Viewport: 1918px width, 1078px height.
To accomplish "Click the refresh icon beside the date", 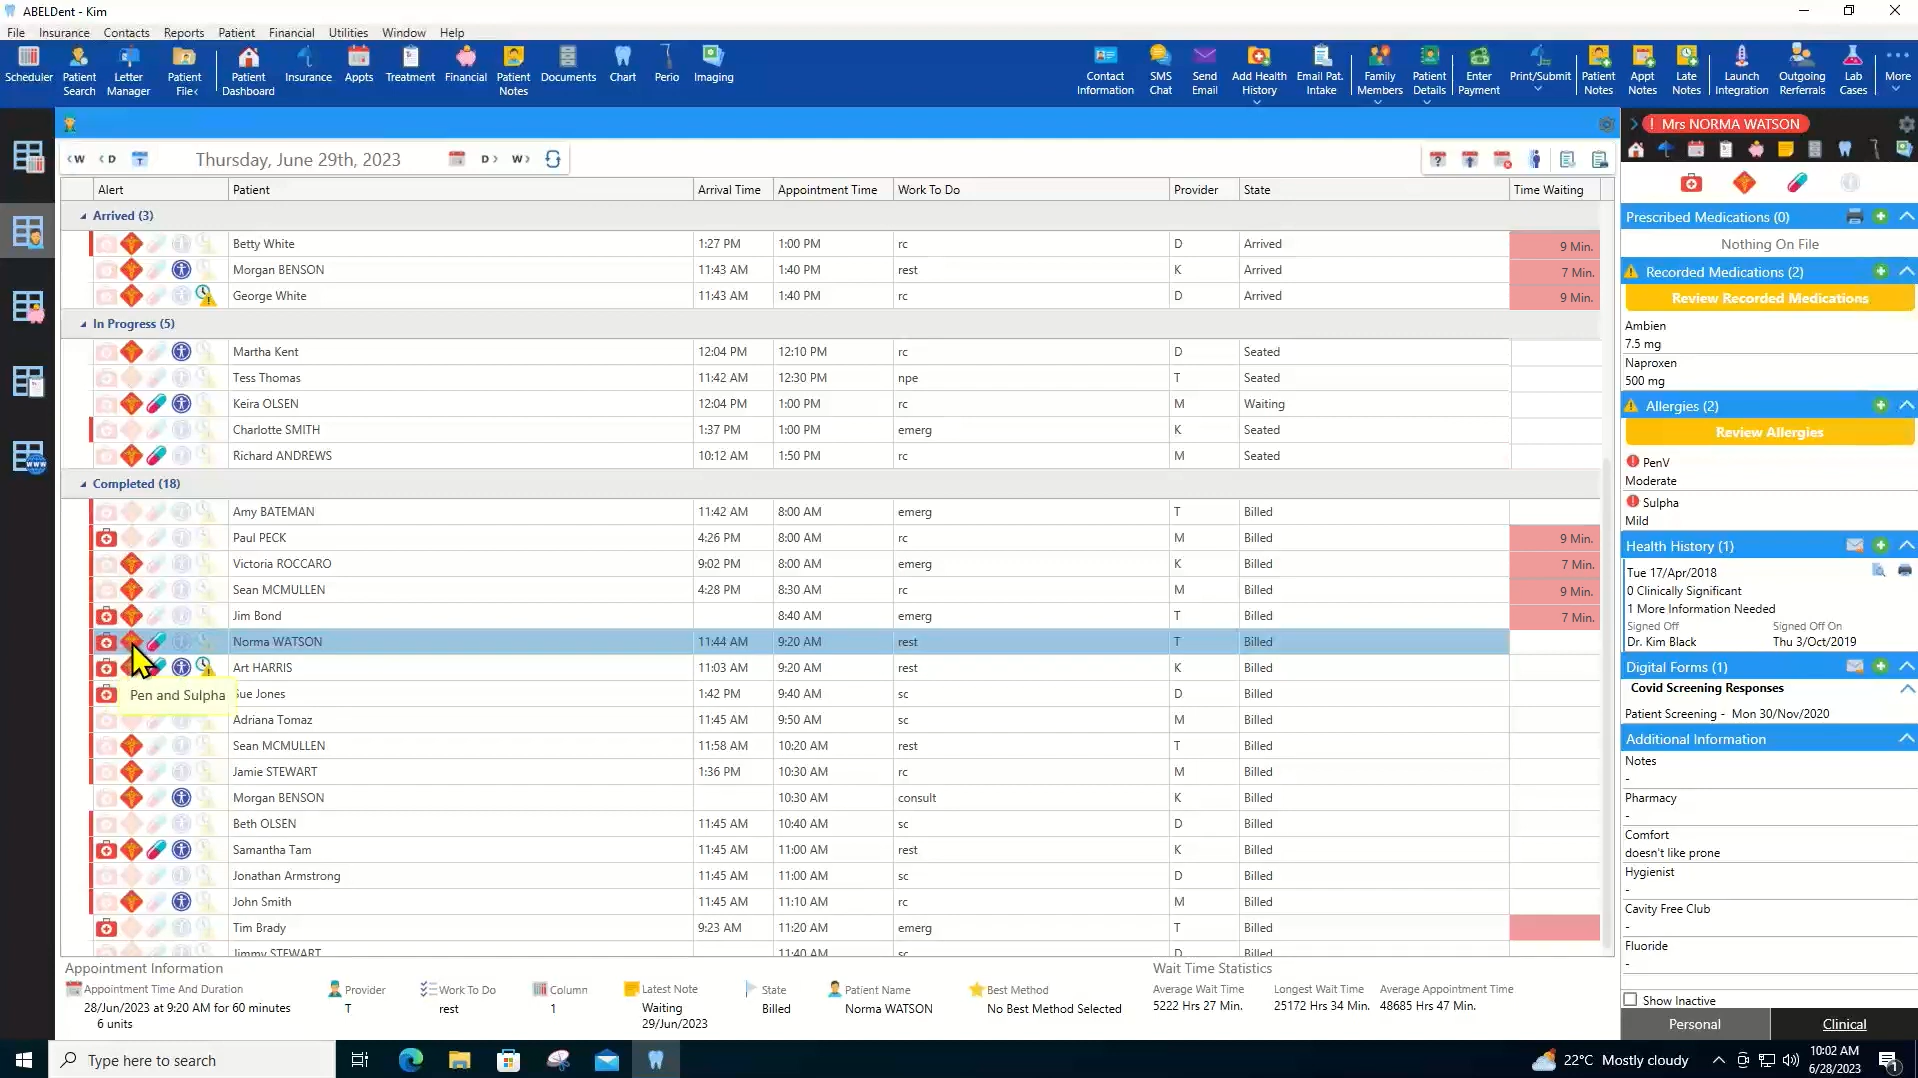I will [x=553, y=159].
